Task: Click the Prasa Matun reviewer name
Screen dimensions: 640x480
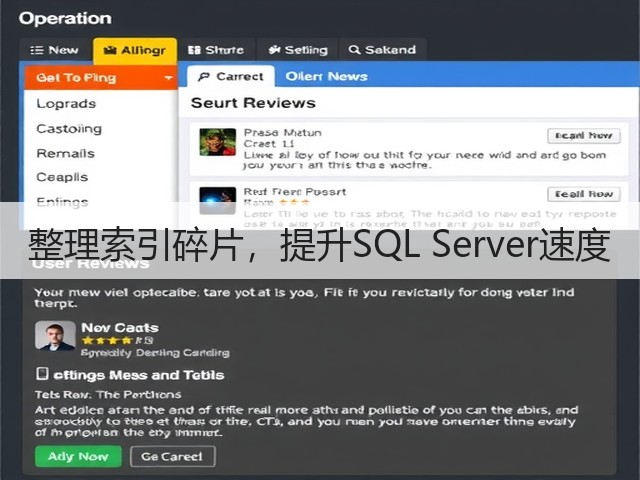Action: (x=282, y=133)
